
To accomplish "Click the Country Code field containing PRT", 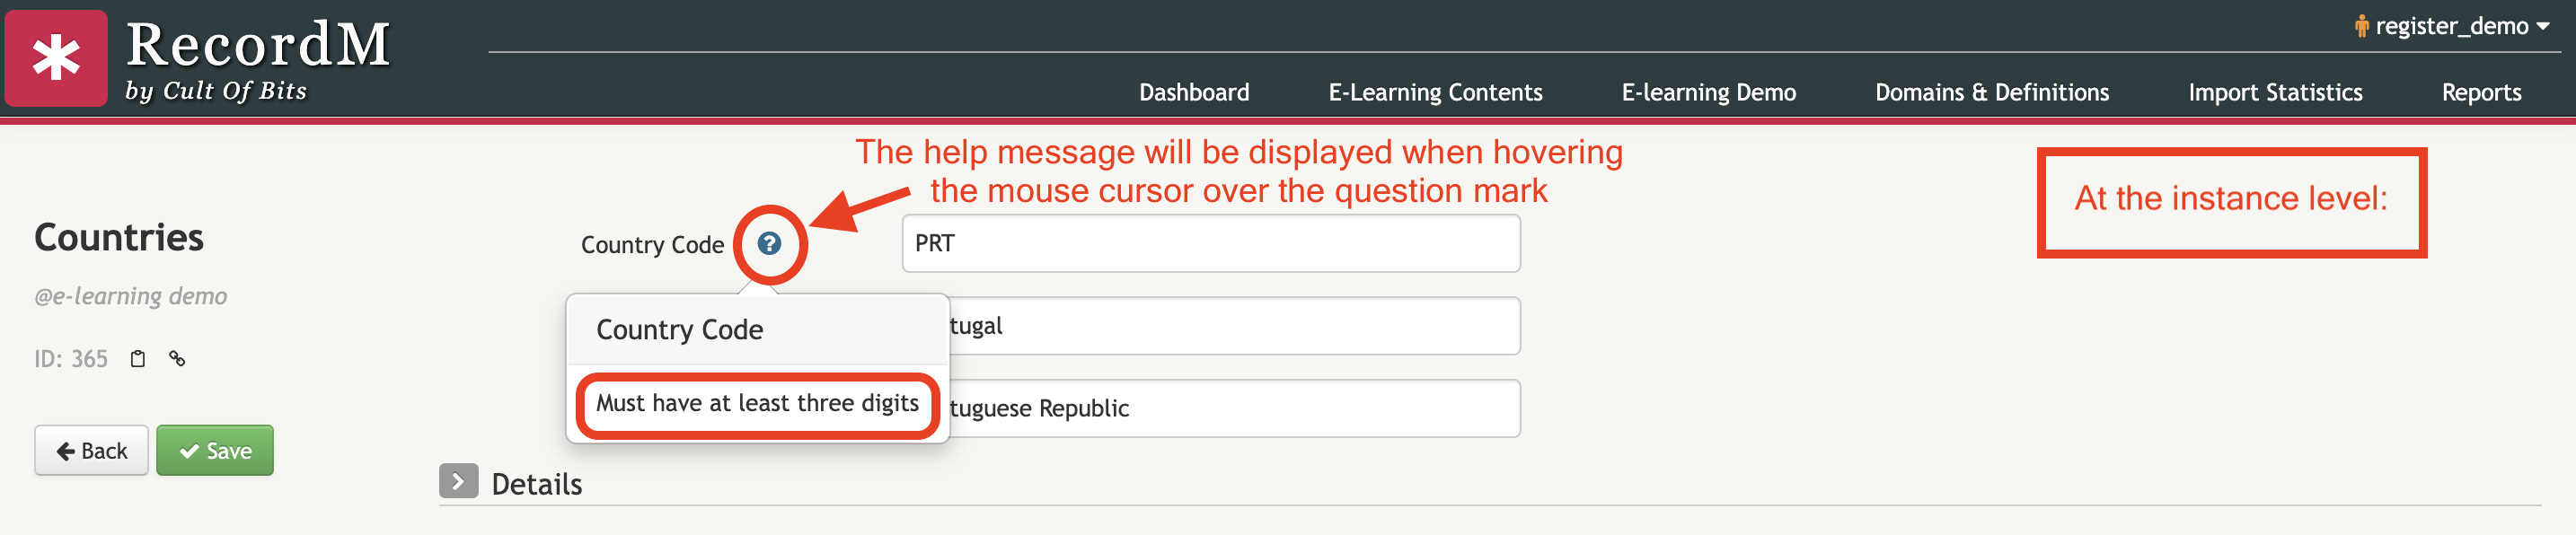I will pyautogui.click(x=1211, y=243).
